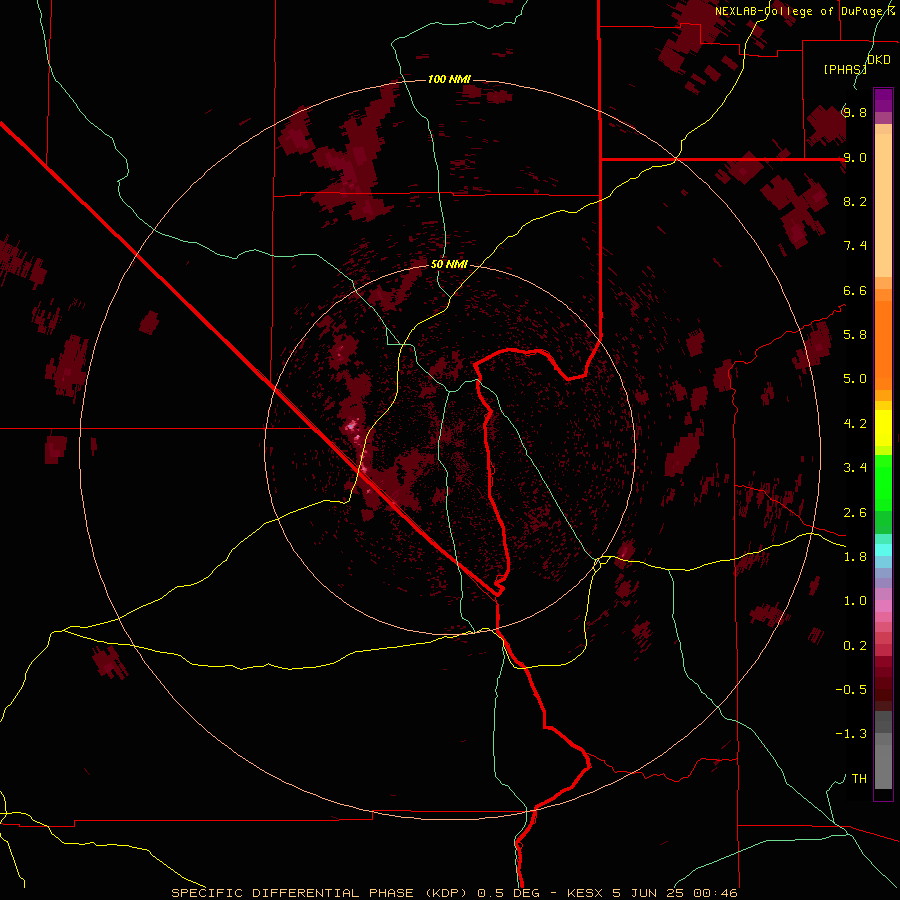Pick the pink band of the legend
This screenshot has height=900, width=900.
pos(883,606)
